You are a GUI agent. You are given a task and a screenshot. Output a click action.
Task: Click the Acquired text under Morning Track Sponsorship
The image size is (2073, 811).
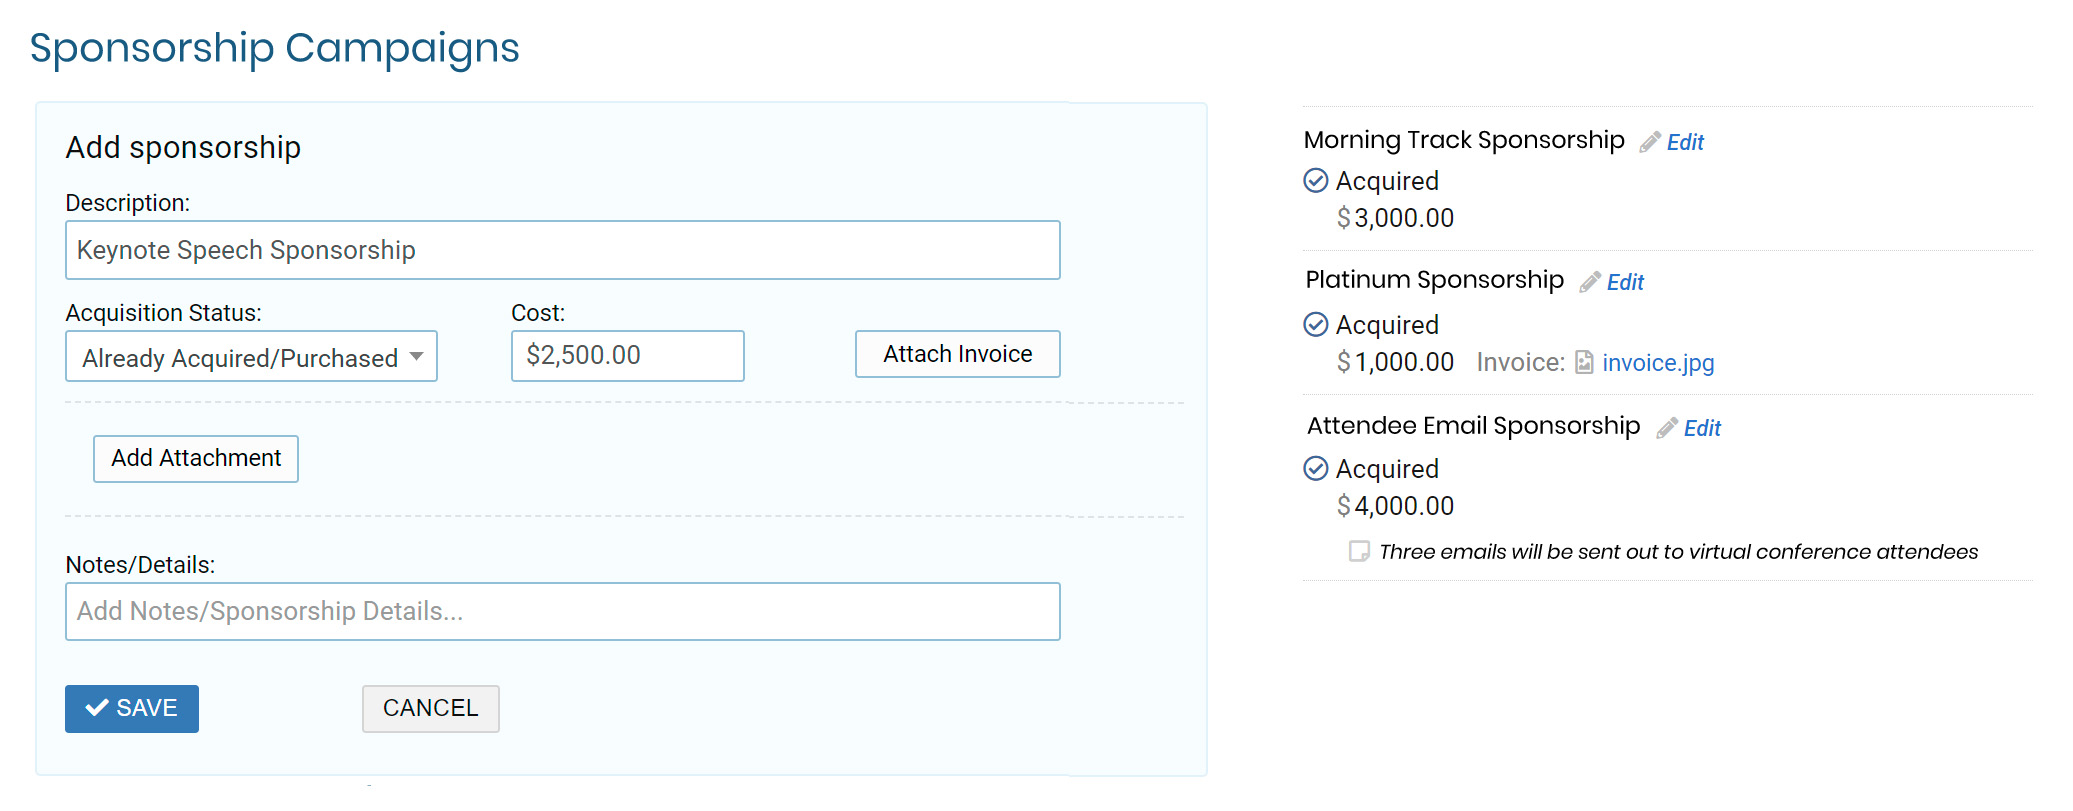click(1387, 181)
